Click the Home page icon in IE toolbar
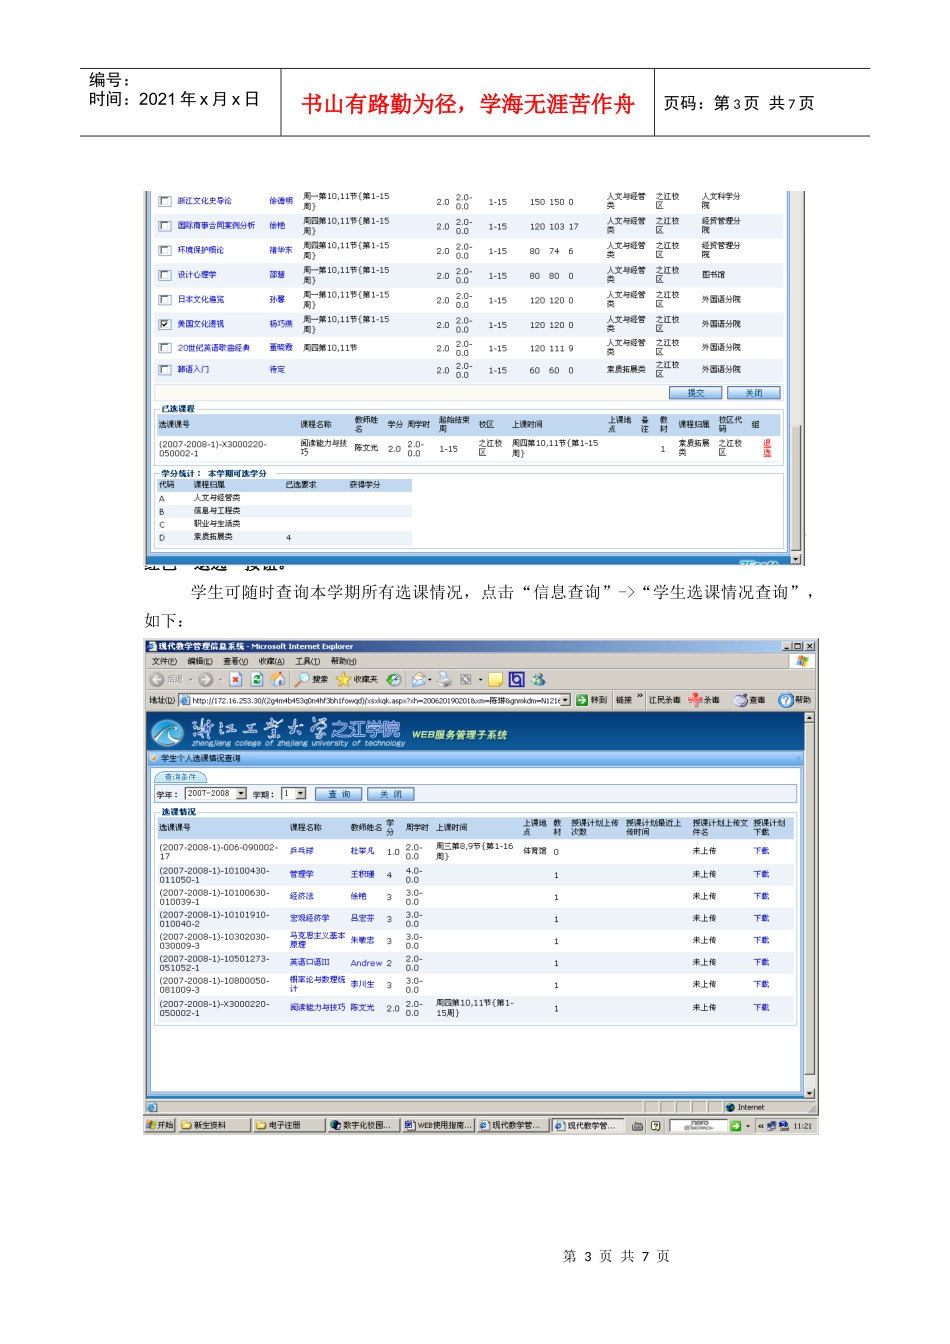This screenshot has width=950, height=1344. (278, 680)
